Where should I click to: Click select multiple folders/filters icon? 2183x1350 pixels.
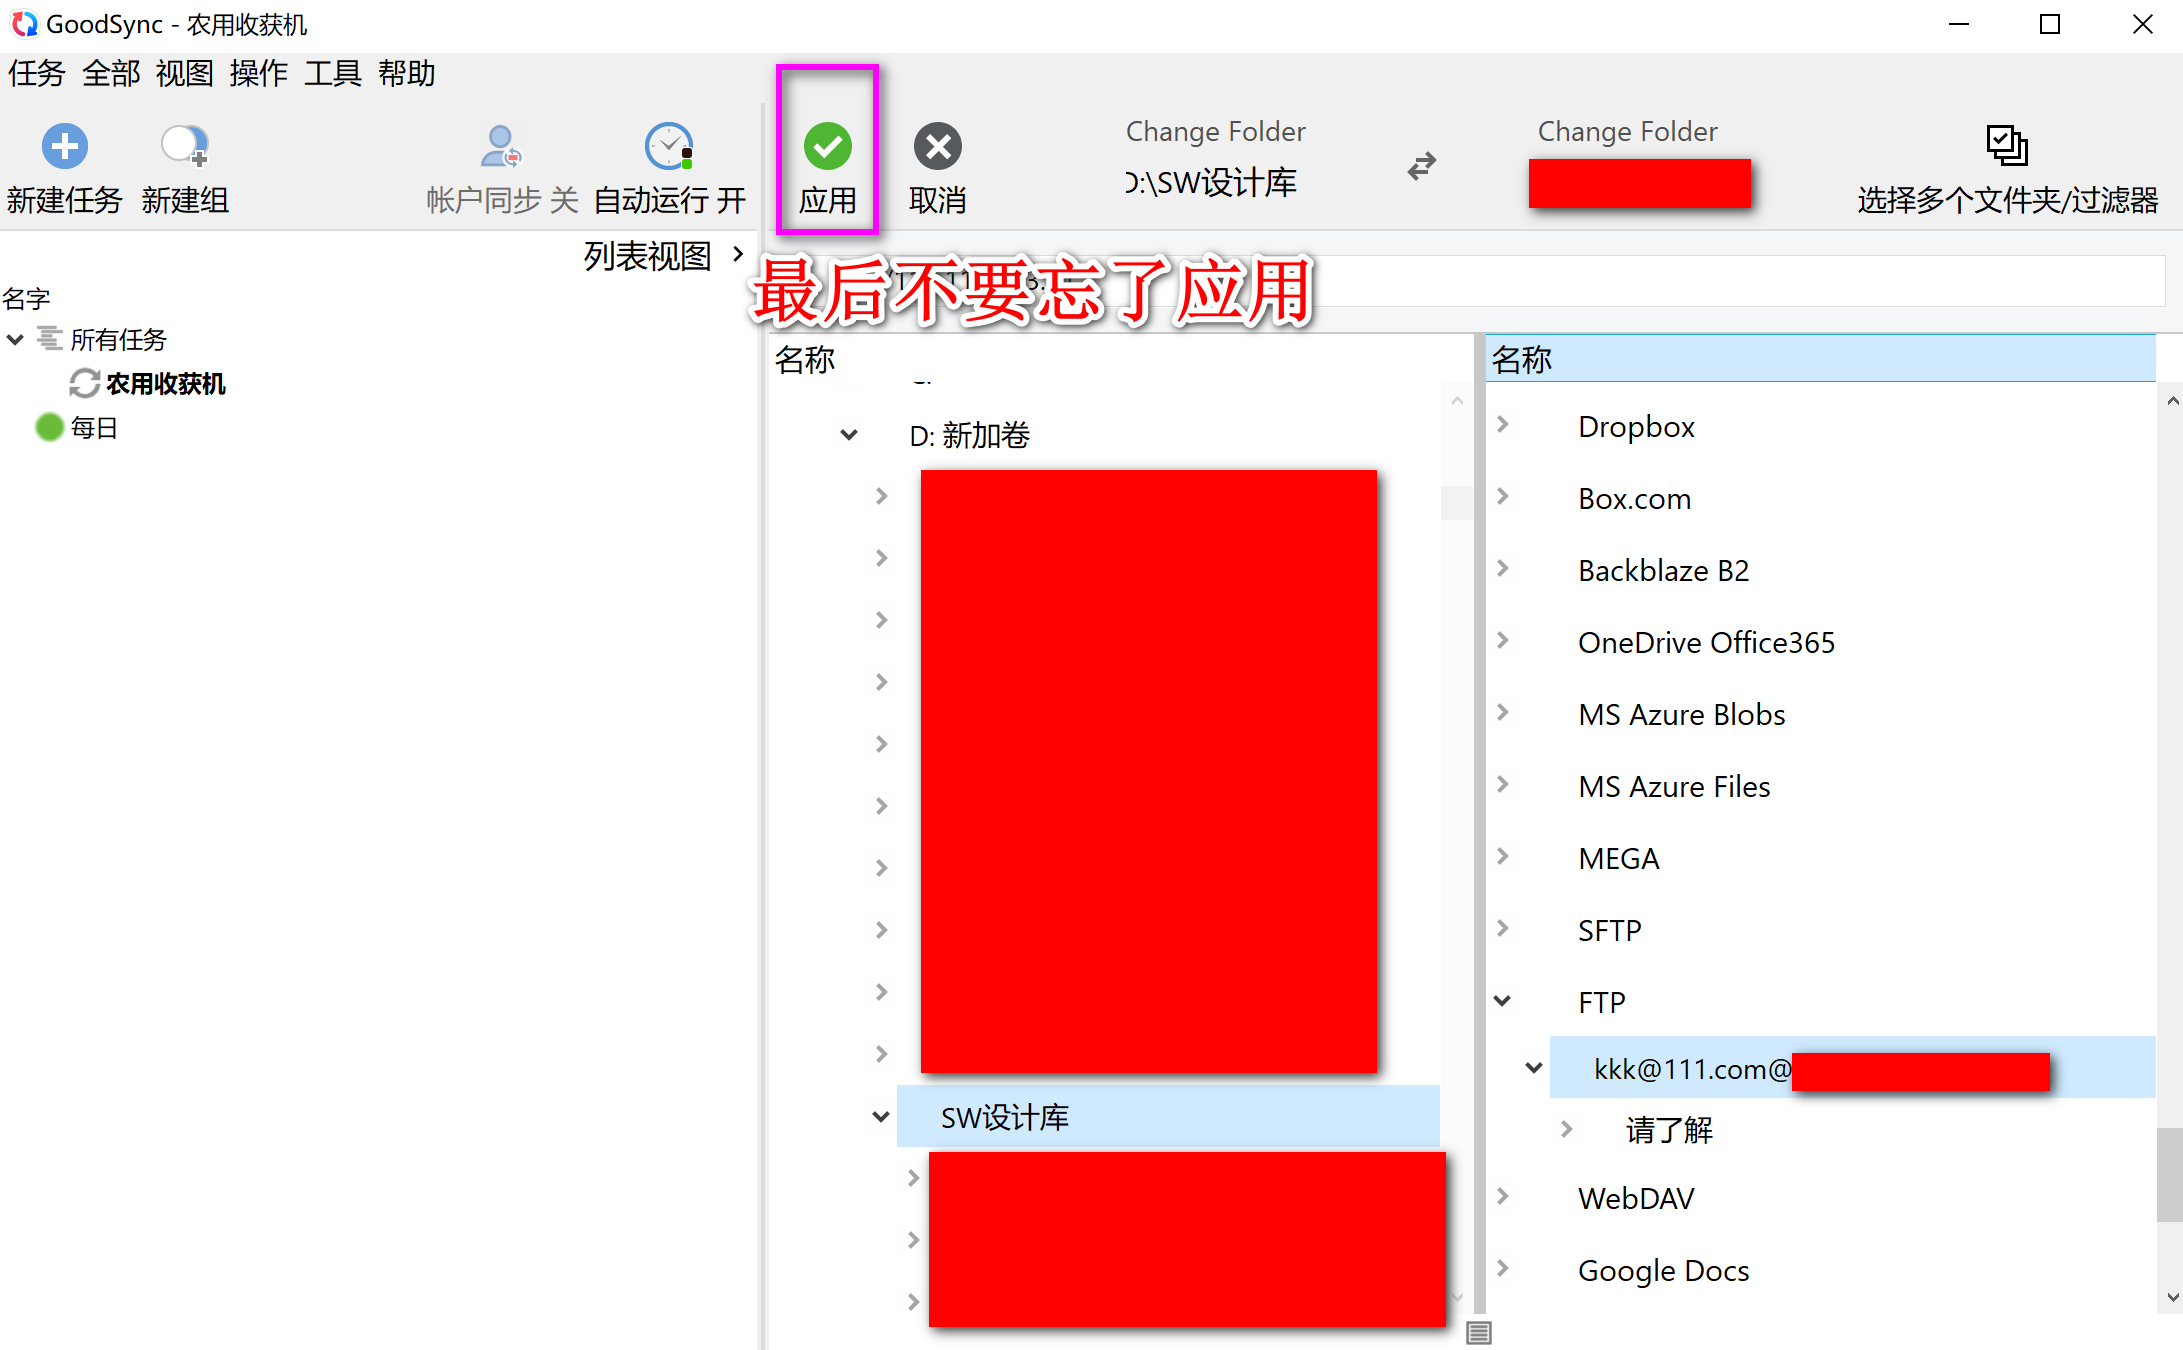2007,146
